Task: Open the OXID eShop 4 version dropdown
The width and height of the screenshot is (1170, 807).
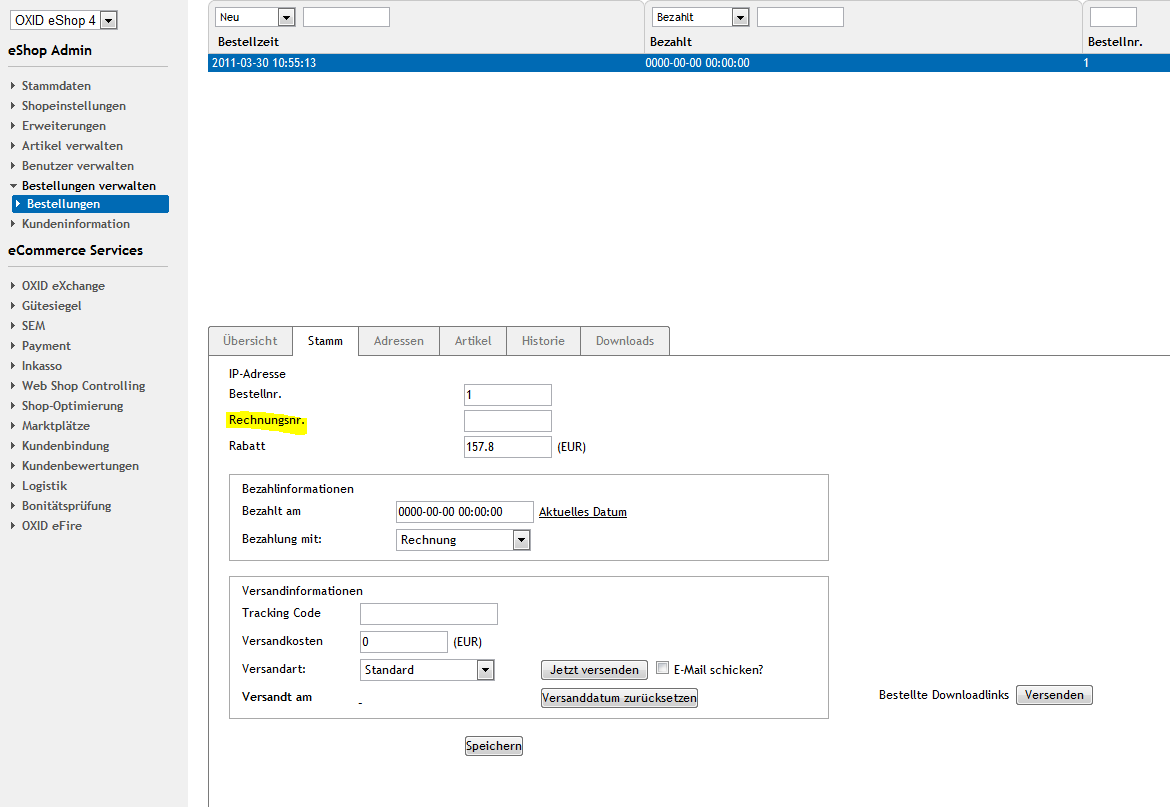Action: pyautogui.click(x=64, y=21)
